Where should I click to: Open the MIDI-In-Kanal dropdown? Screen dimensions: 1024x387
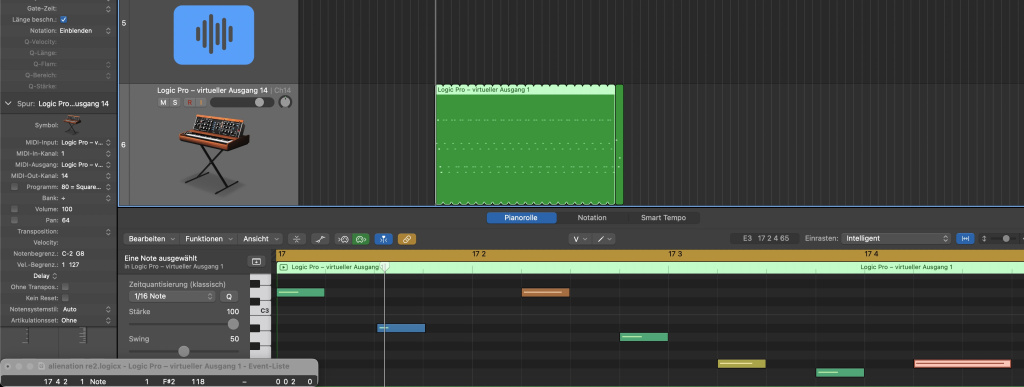point(86,153)
